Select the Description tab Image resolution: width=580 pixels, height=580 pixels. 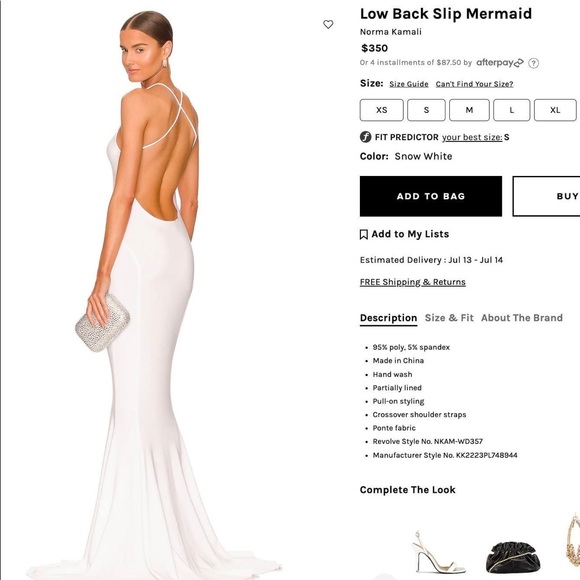[x=388, y=318]
